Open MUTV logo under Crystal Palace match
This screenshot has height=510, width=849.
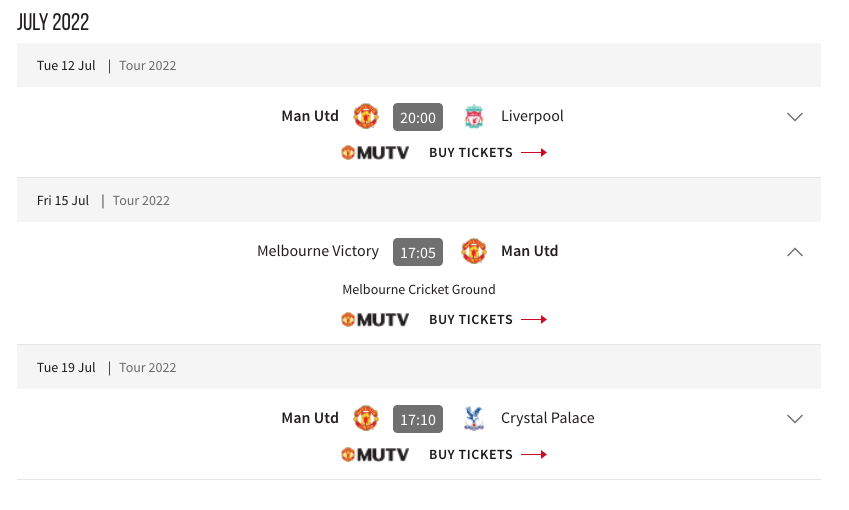[375, 454]
